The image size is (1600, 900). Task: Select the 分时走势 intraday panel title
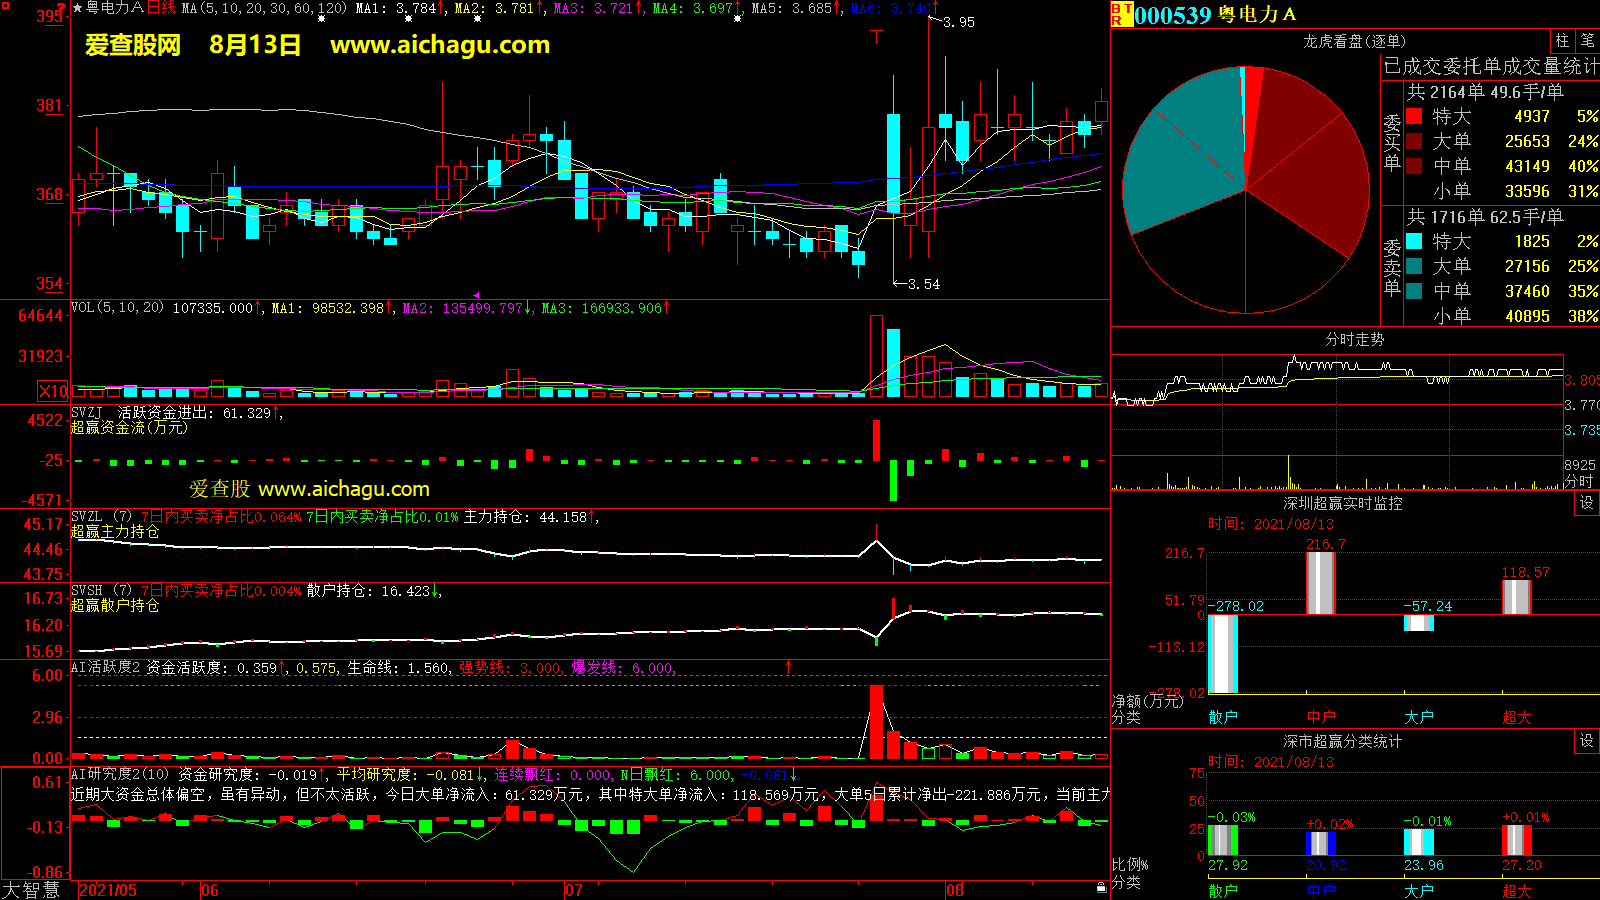(1354, 340)
